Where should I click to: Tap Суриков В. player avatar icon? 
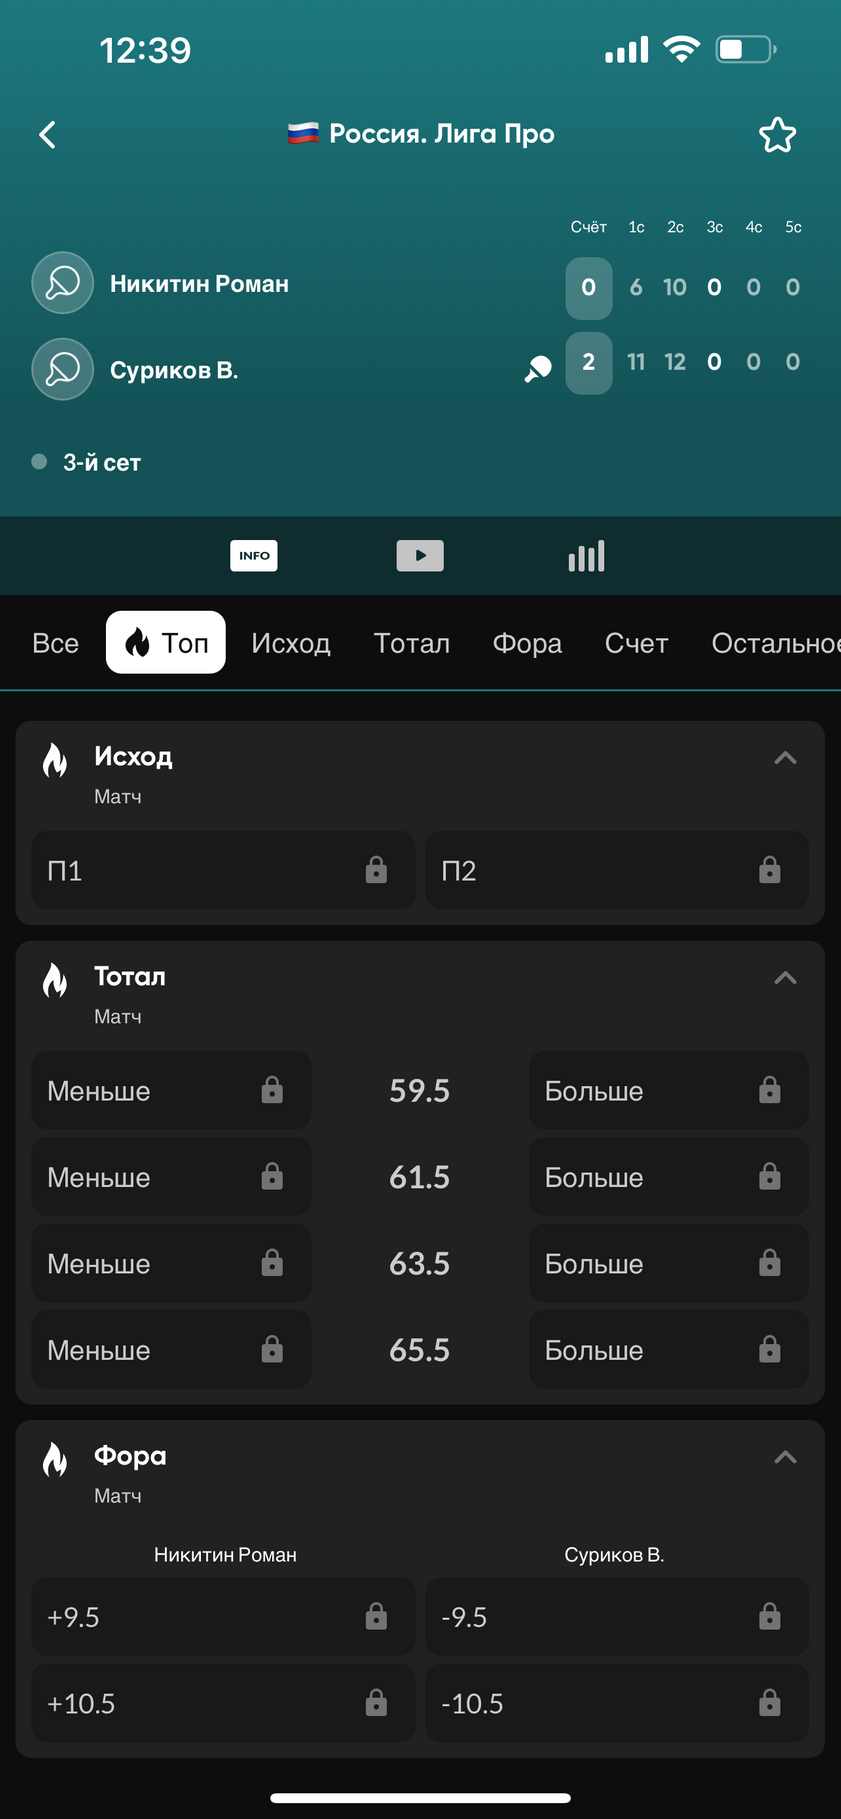coord(63,369)
